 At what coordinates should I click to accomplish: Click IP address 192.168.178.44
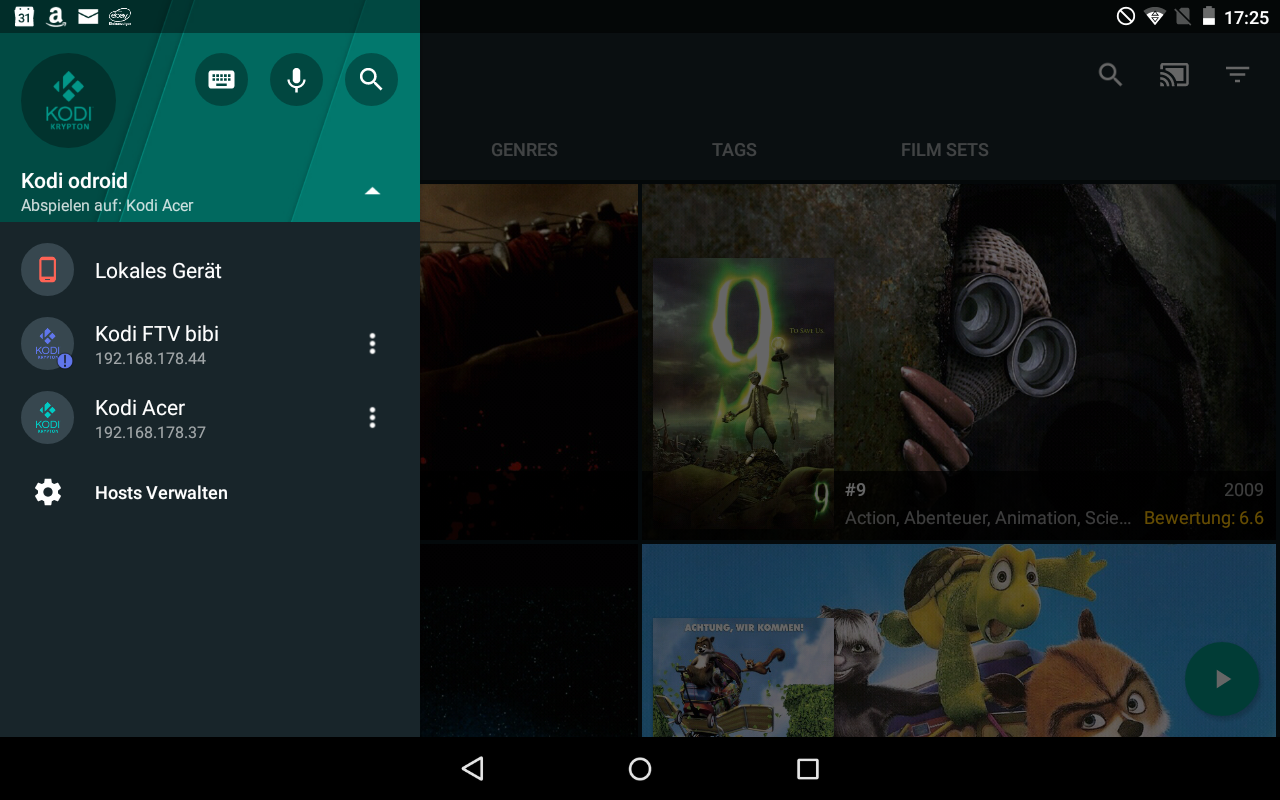coord(150,359)
